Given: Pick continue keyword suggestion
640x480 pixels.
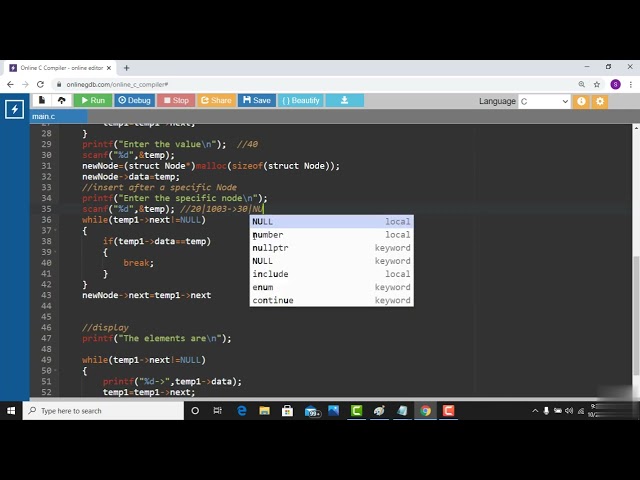Looking at the screenshot, I should click(x=331, y=300).
